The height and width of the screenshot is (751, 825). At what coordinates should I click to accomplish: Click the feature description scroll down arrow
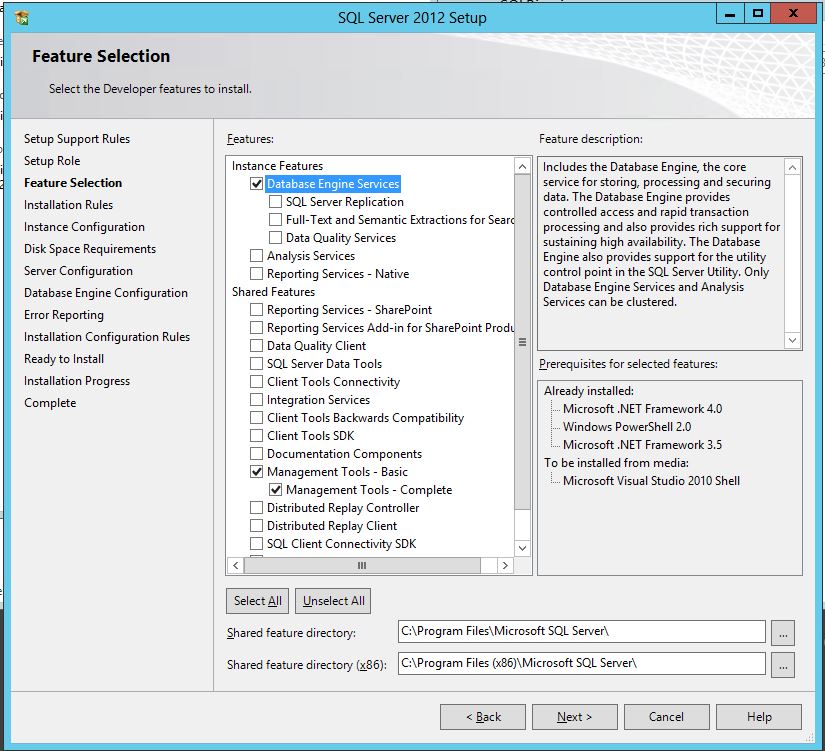tap(792, 341)
